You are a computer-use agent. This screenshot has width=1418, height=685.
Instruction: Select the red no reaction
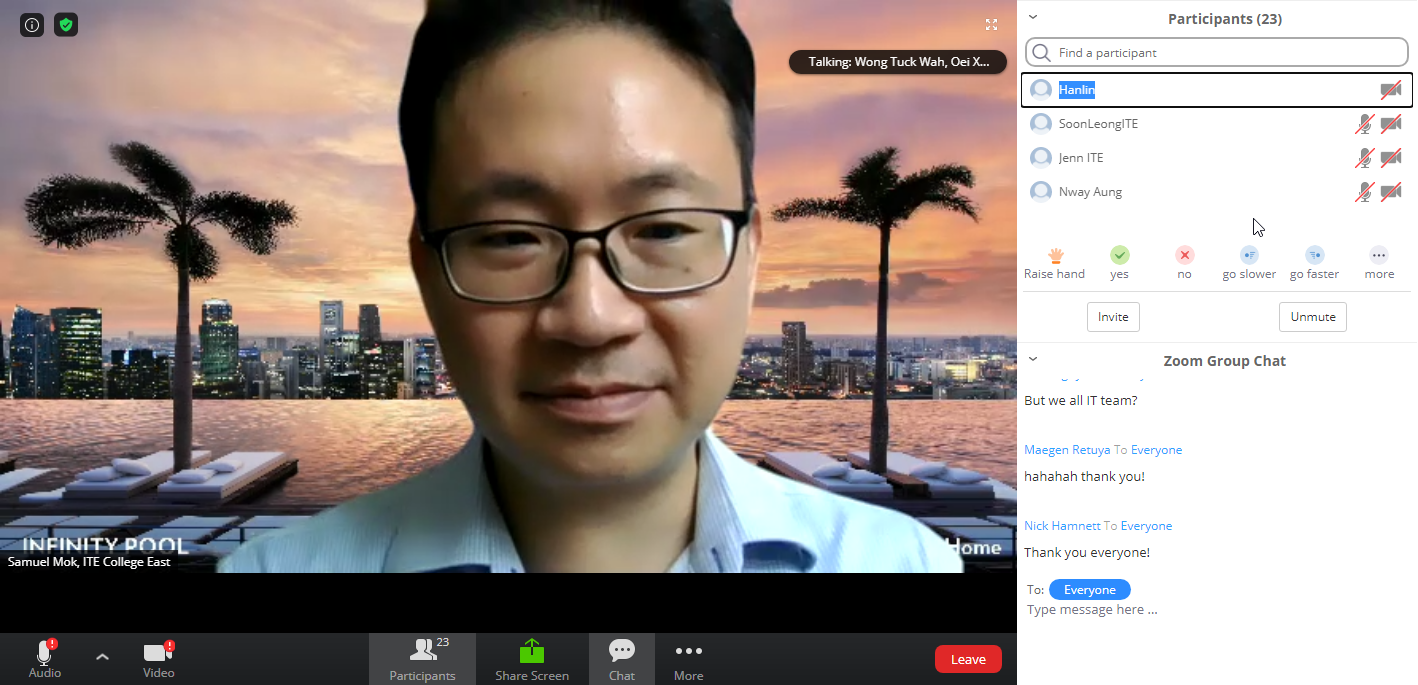(1184, 256)
